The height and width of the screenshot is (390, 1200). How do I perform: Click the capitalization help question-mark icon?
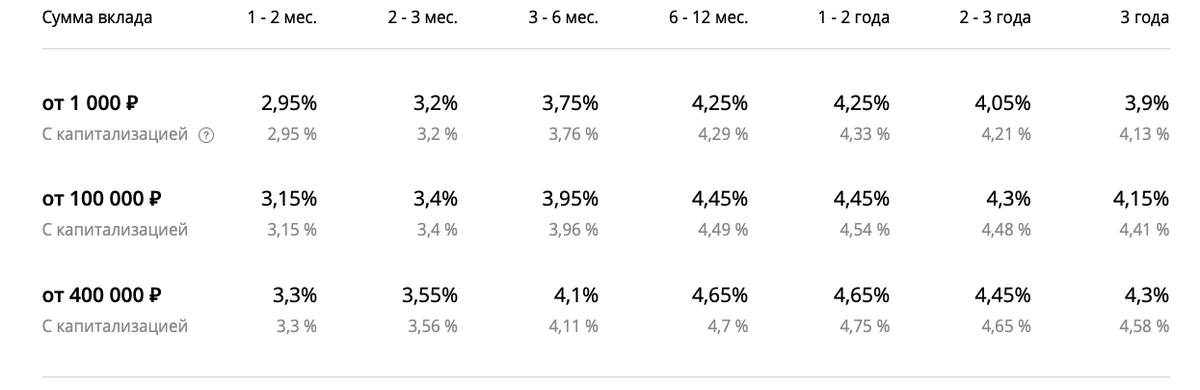[207, 135]
